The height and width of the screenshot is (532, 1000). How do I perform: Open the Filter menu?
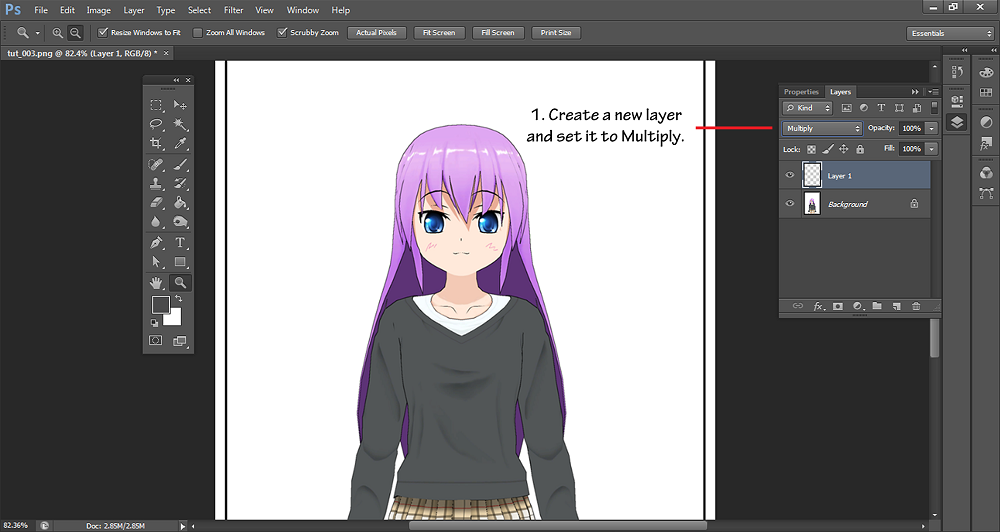point(233,10)
